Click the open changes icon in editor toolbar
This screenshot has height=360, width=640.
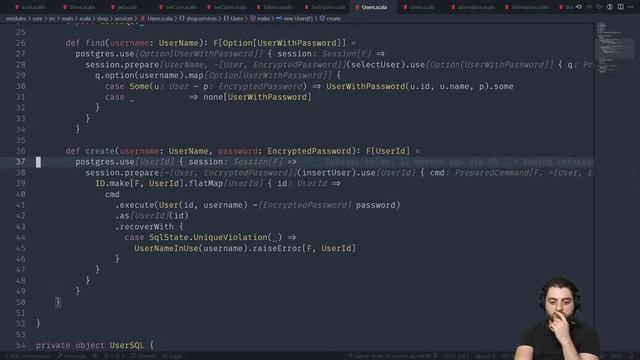579,7
